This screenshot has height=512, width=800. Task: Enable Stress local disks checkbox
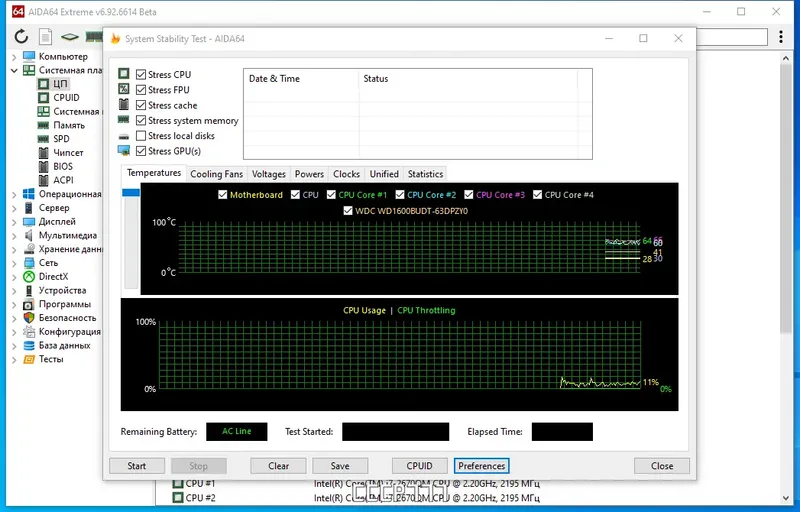(x=141, y=136)
